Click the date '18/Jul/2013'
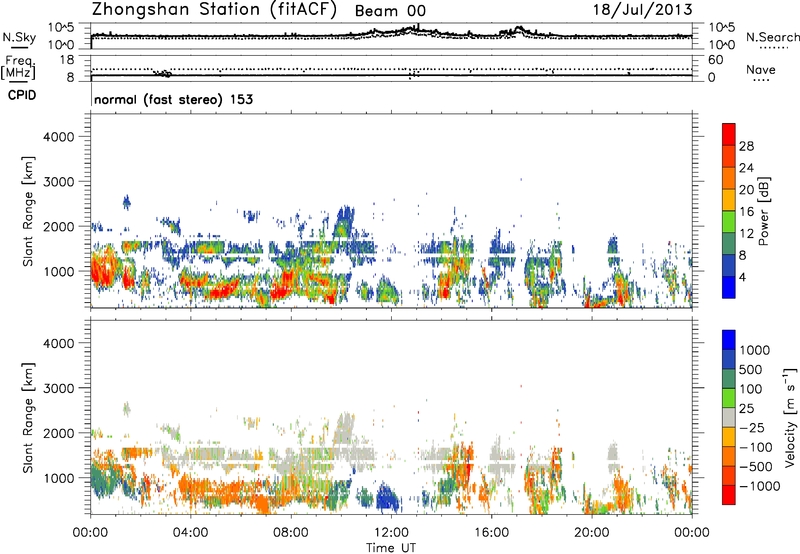This screenshot has width=800, height=554. pos(642,10)
